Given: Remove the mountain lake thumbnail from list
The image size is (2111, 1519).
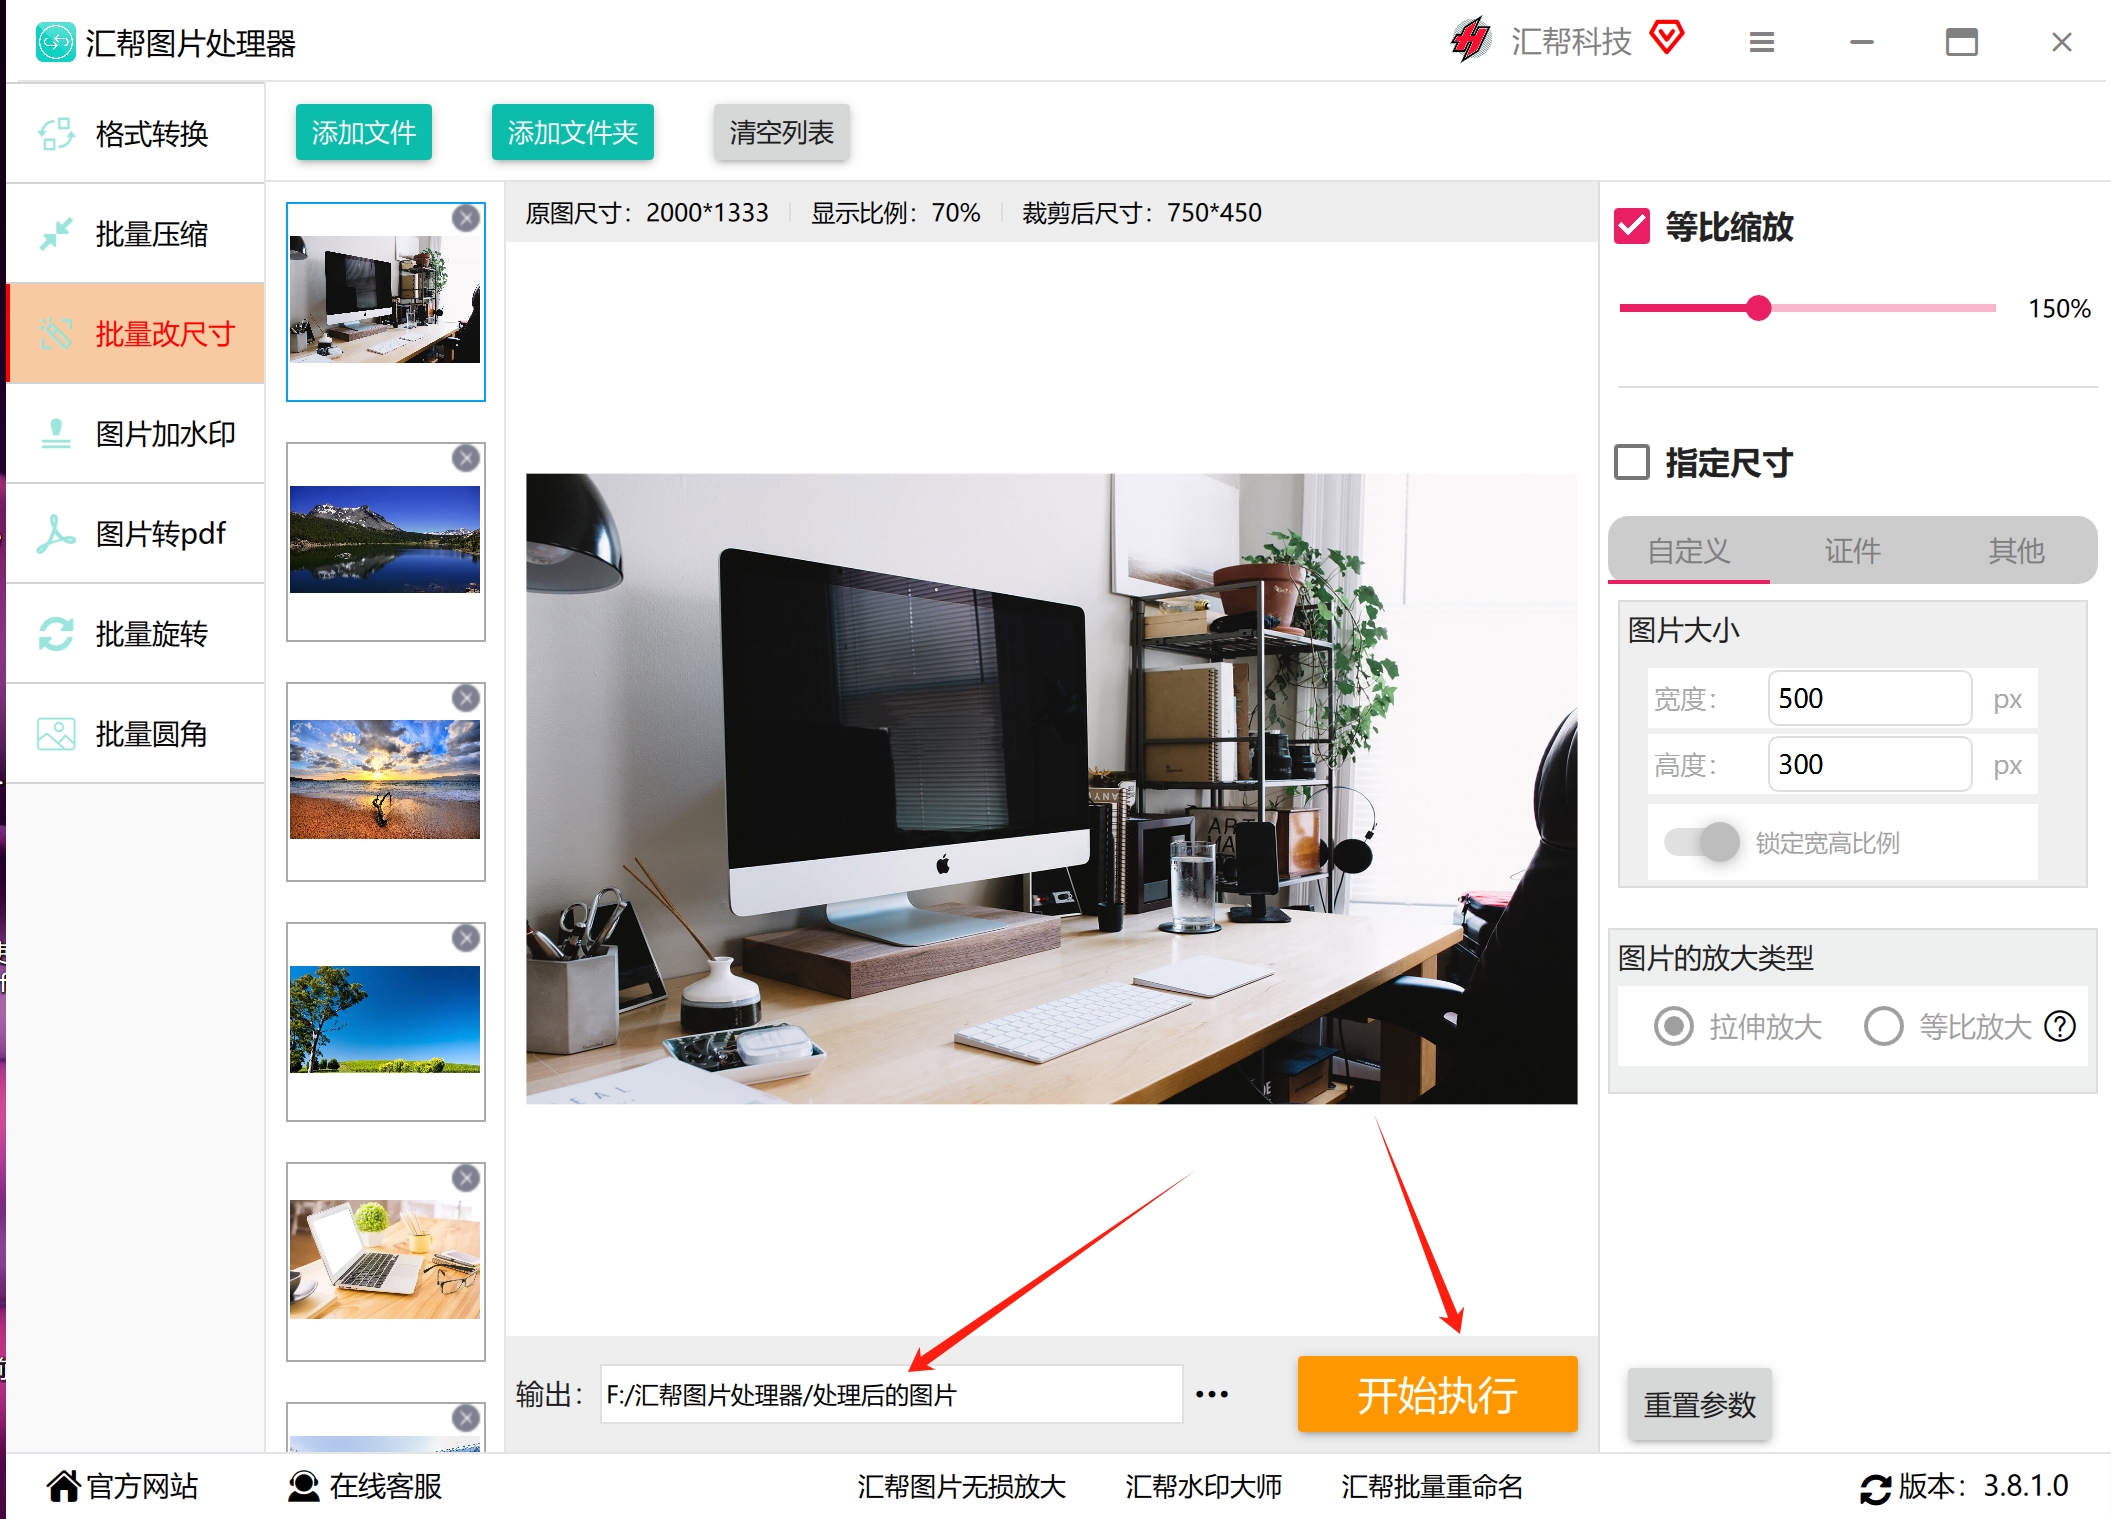Looking at the screenshot, I should click(x=466, y=458).
